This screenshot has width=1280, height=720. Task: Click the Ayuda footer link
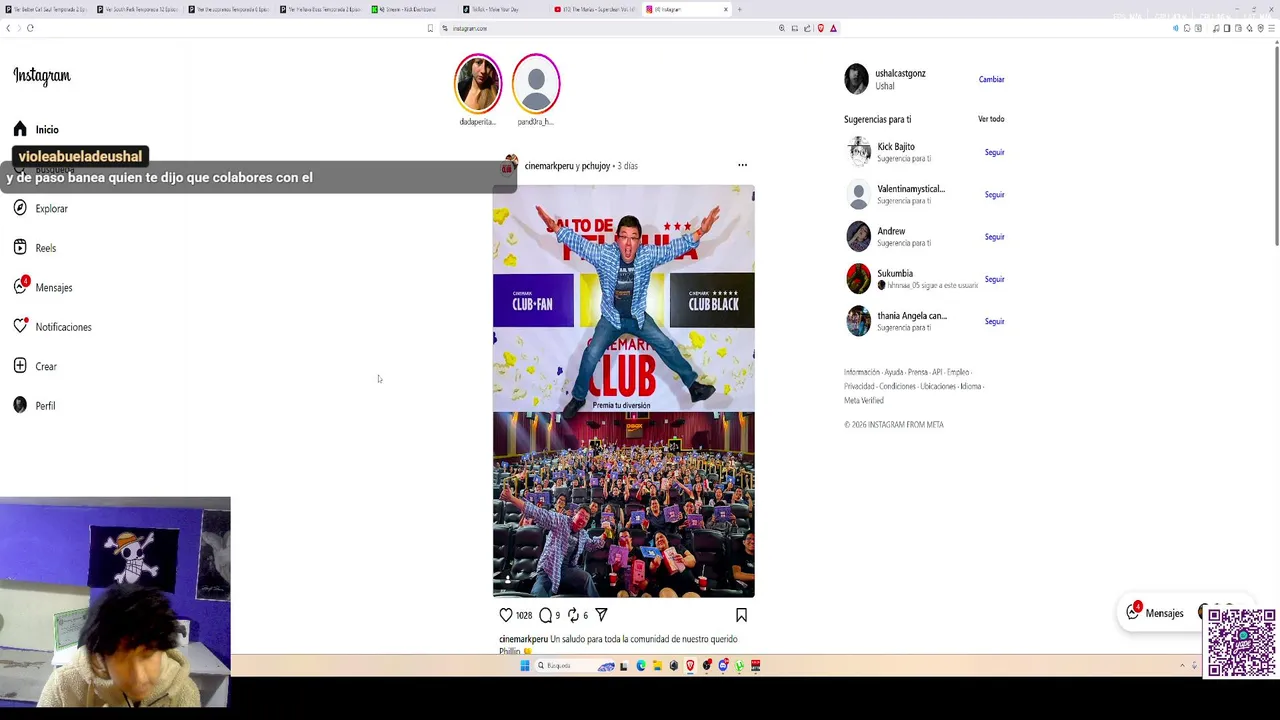coord(893,372)
